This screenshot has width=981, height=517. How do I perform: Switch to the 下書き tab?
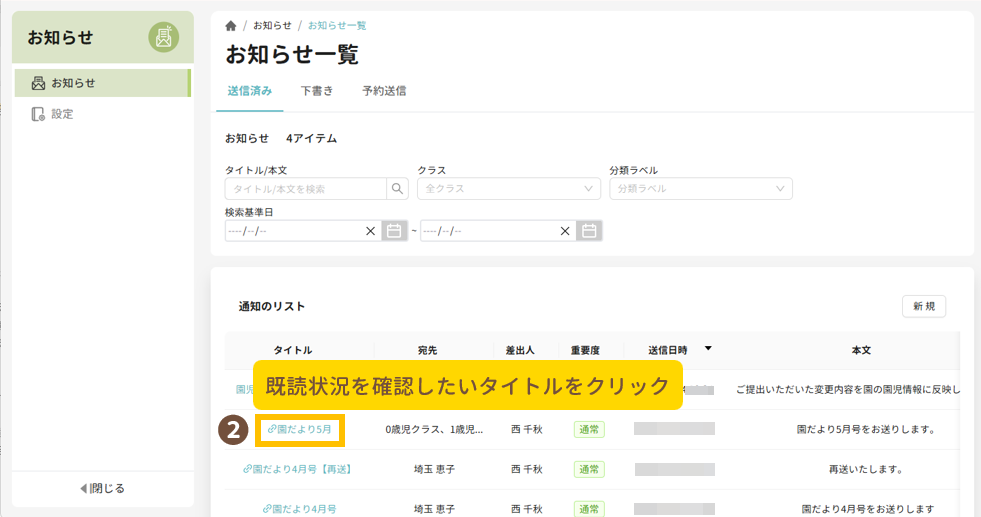(317, 91)
